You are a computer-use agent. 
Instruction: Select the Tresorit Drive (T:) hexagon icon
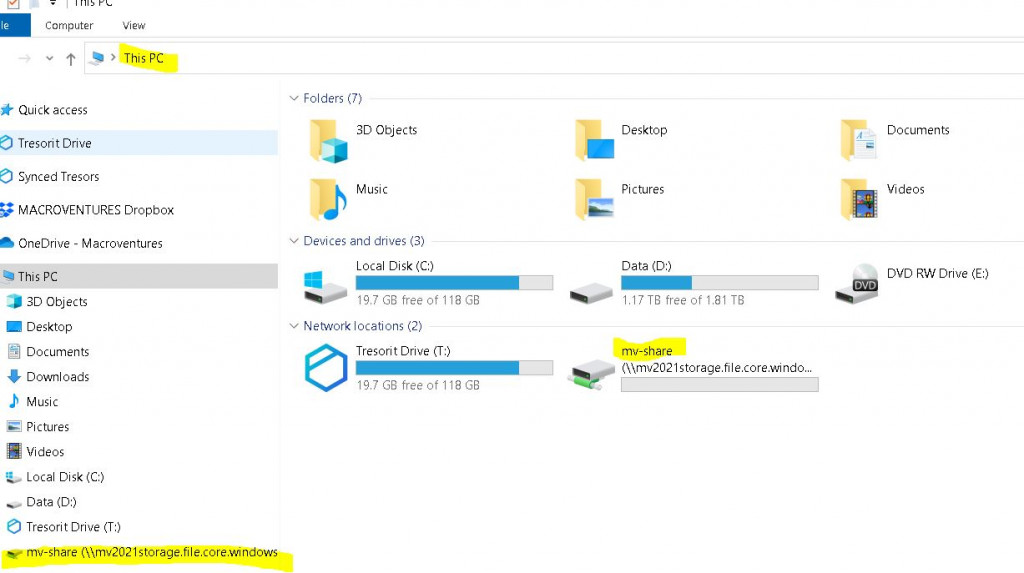pos(326,368)
